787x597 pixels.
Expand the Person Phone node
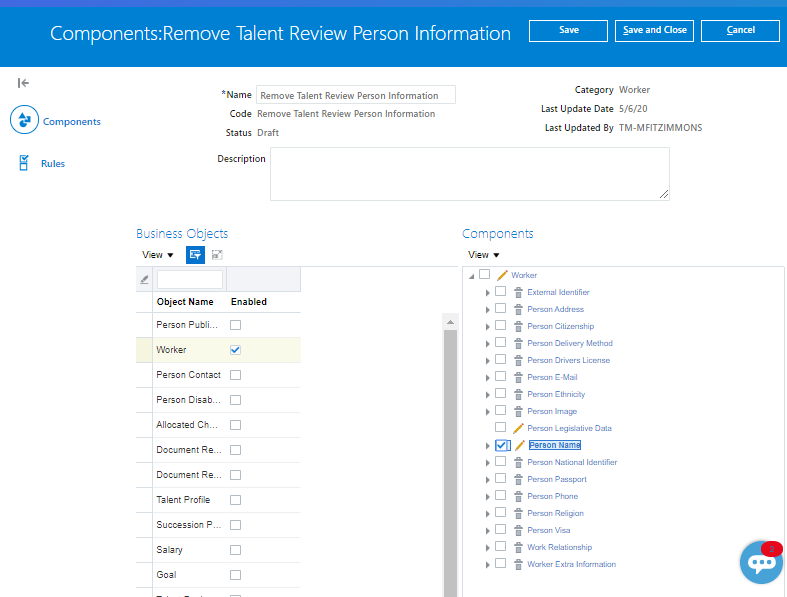coord(487,497)
